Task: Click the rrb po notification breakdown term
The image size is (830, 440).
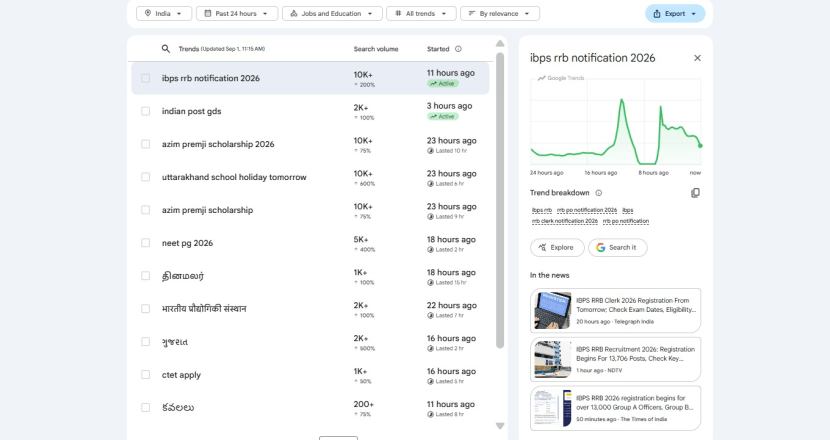Action: coord(626,221)
